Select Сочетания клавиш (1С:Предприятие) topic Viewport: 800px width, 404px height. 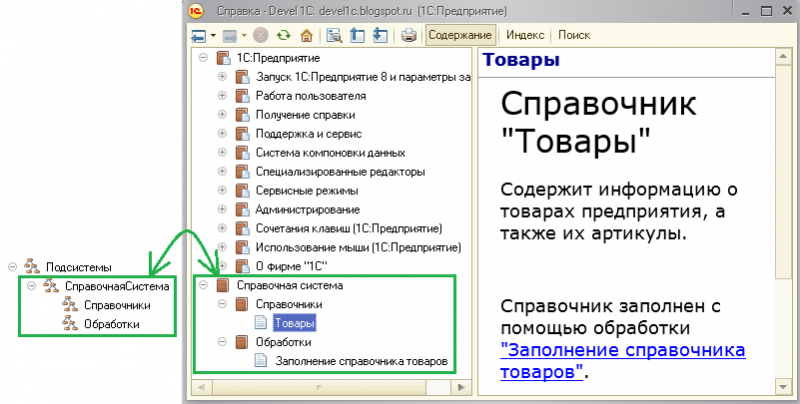[349, 228]
